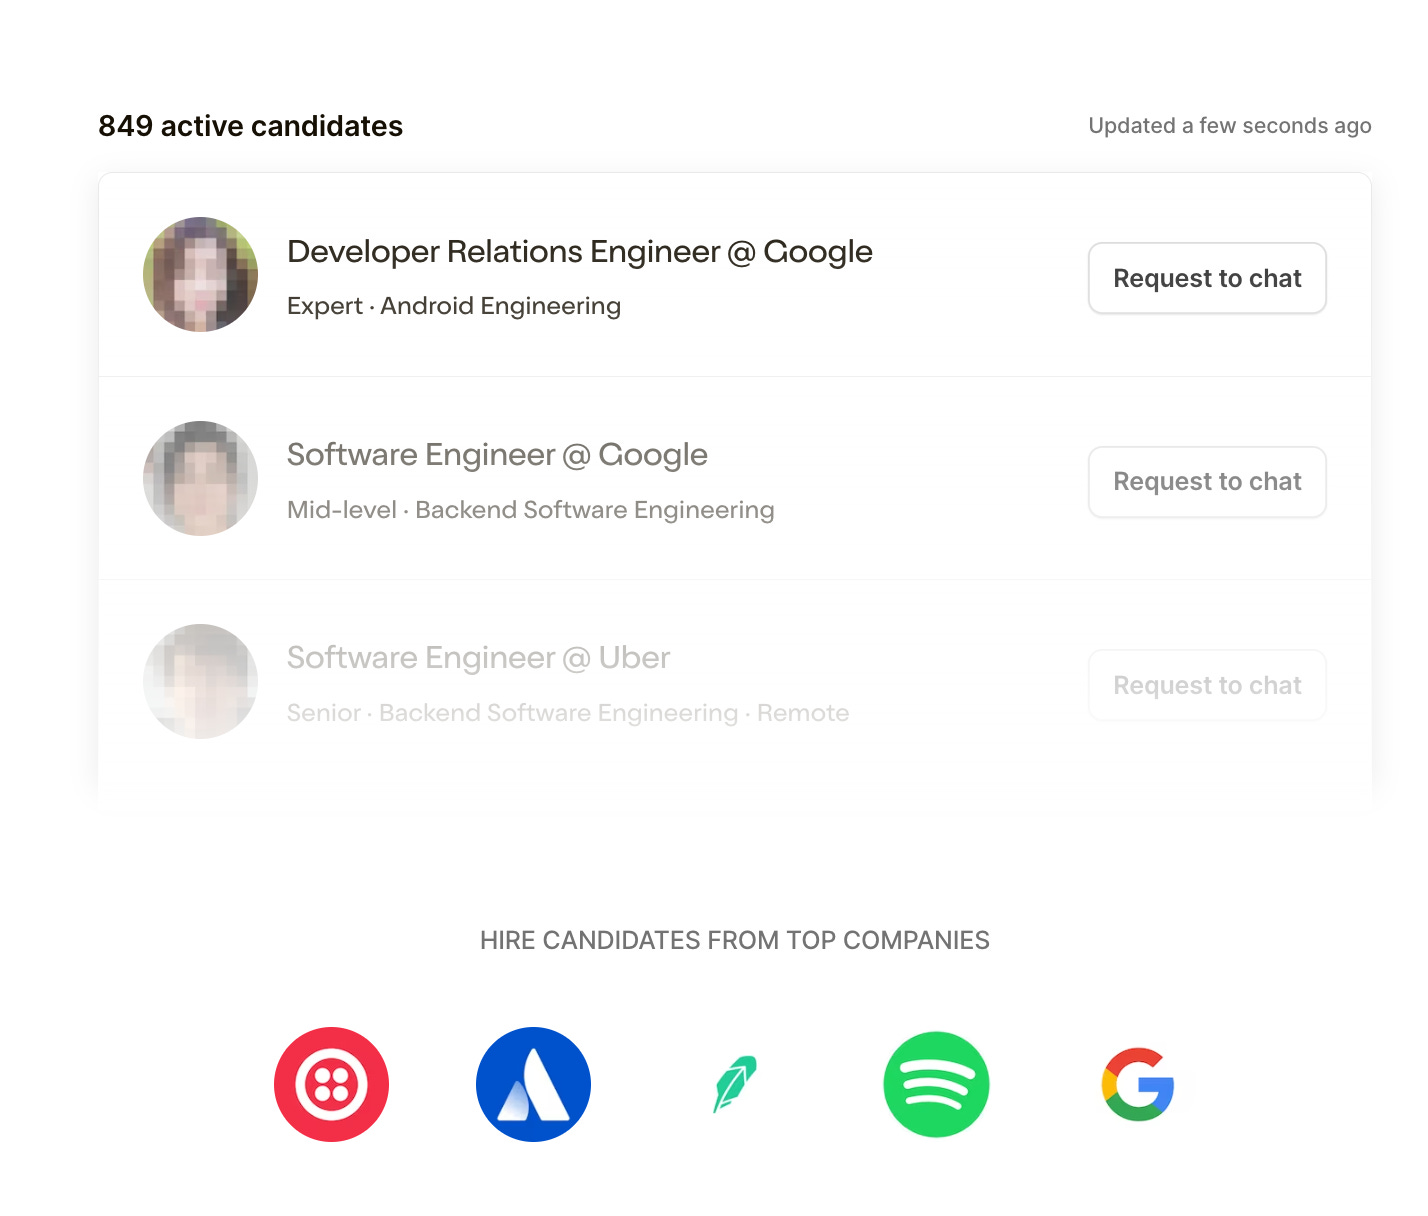Request to chat with the Google Software Engineer

pos(1206,482)
